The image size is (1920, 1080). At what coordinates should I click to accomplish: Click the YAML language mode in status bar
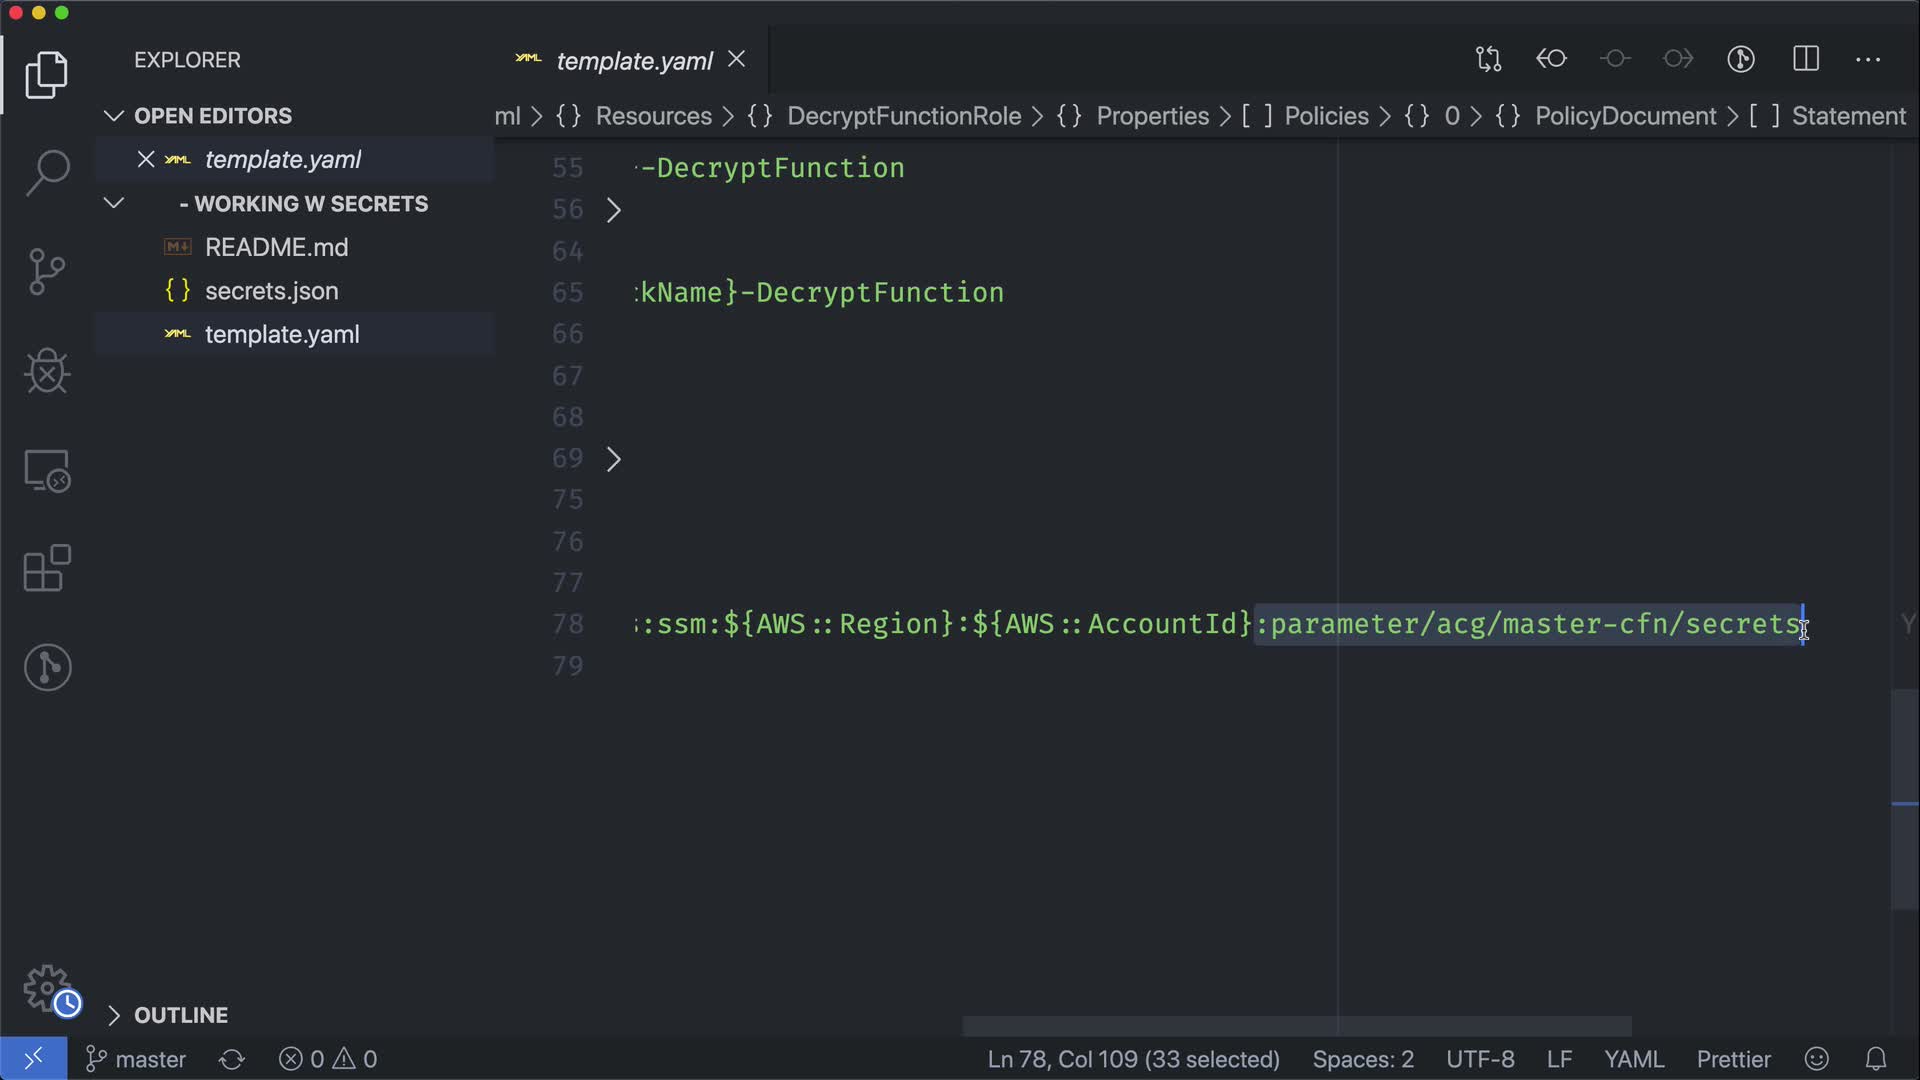pos(1633,1059)
